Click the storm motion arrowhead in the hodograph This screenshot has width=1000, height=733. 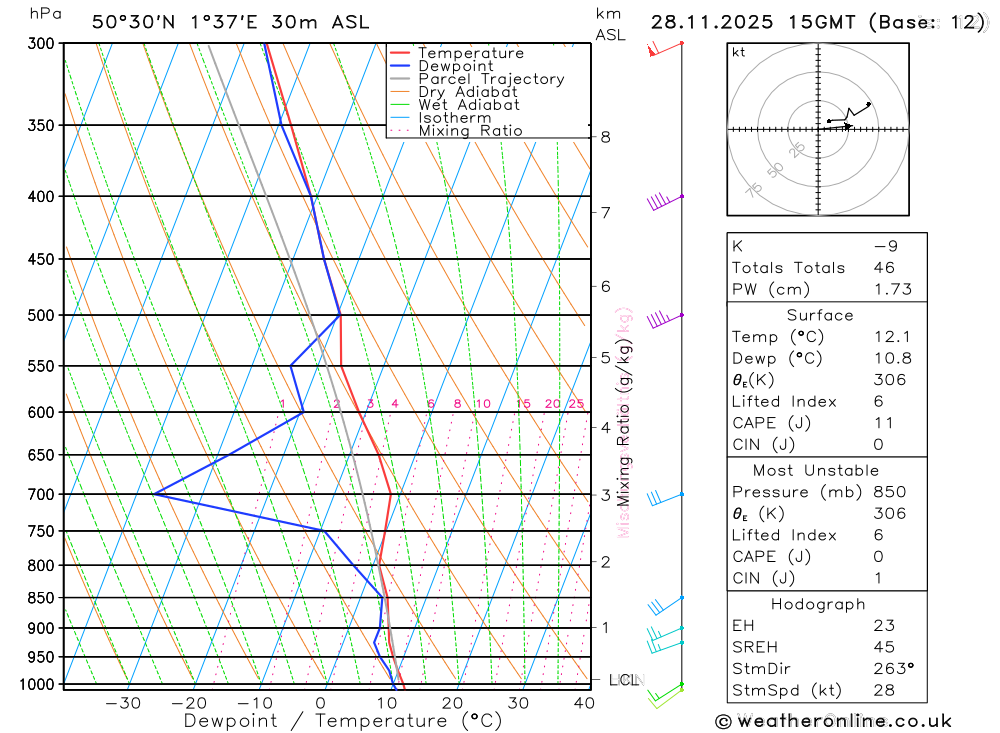pos(848,126)
